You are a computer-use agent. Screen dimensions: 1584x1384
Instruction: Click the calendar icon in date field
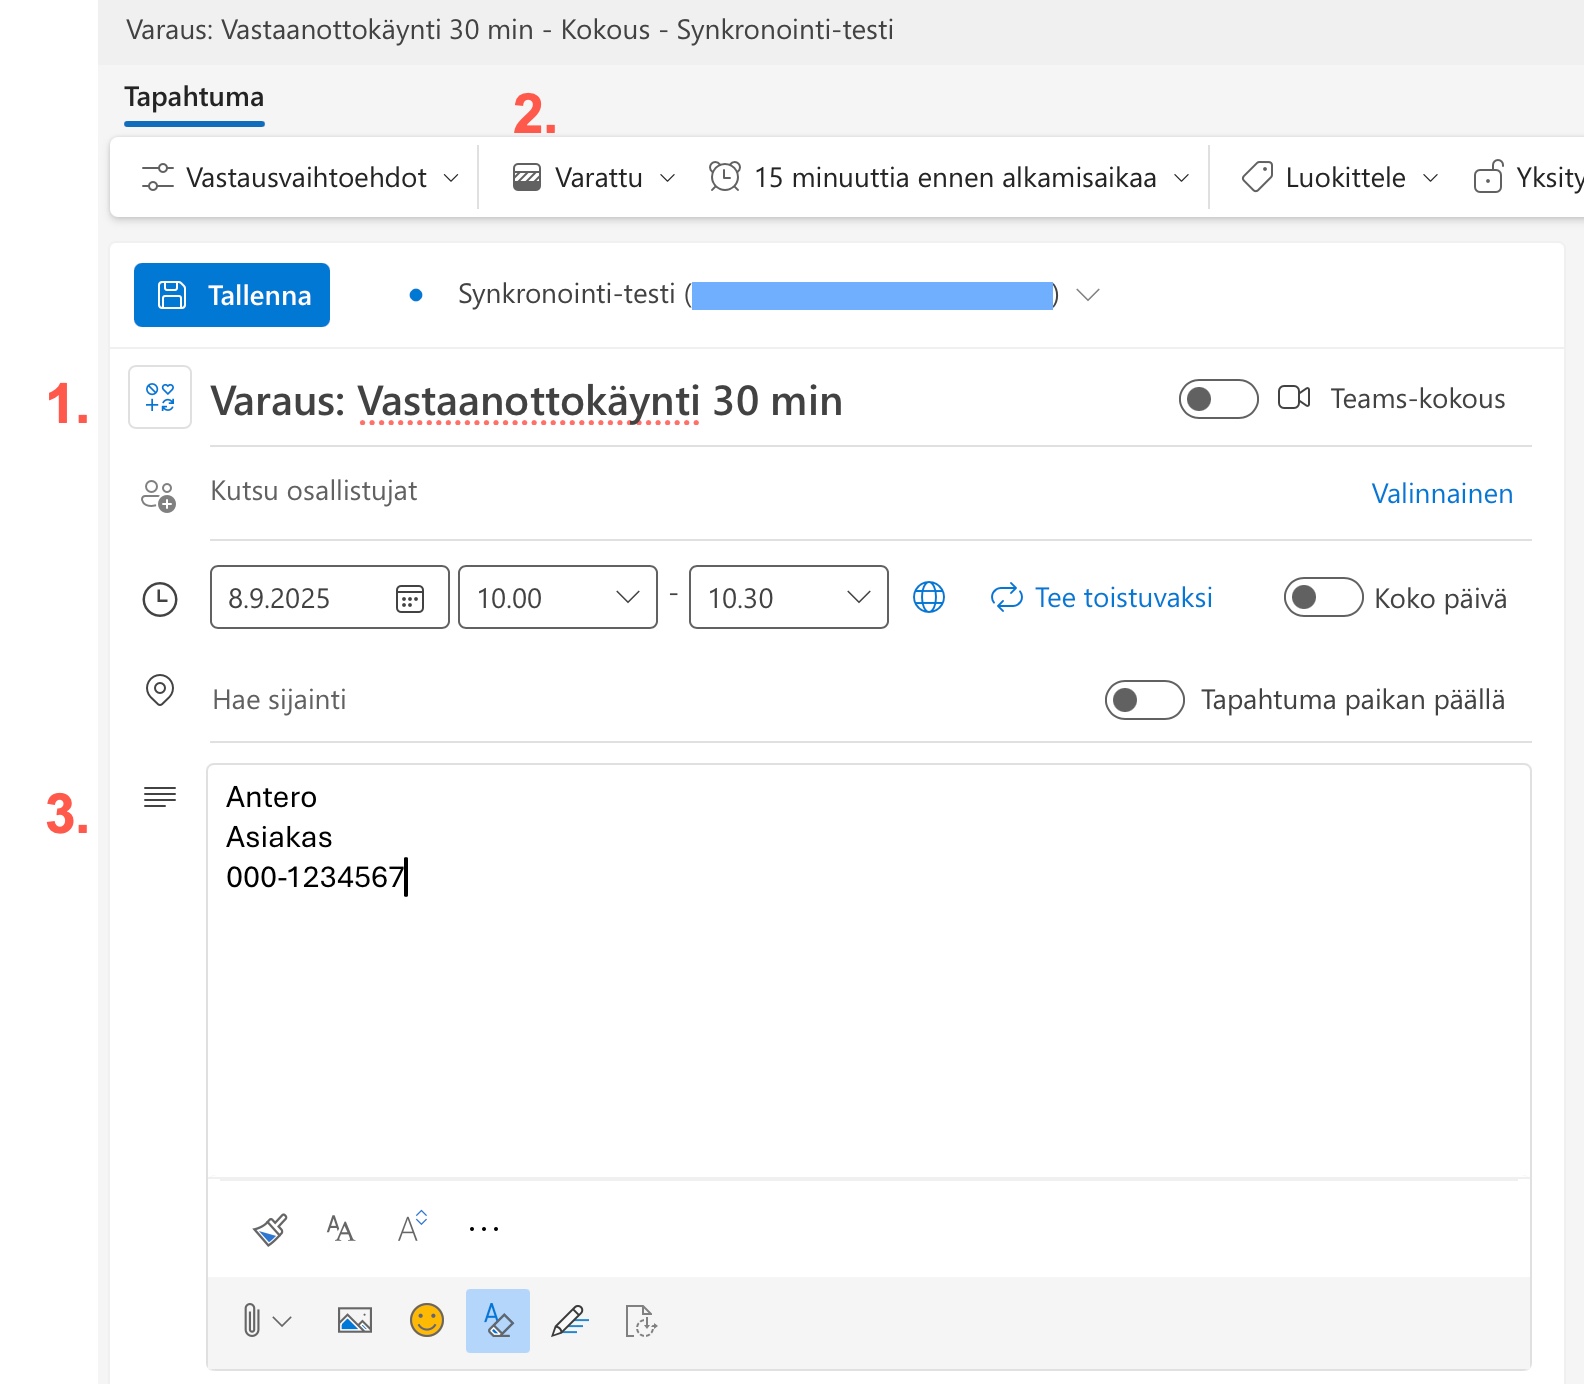(x=410, y=598)
